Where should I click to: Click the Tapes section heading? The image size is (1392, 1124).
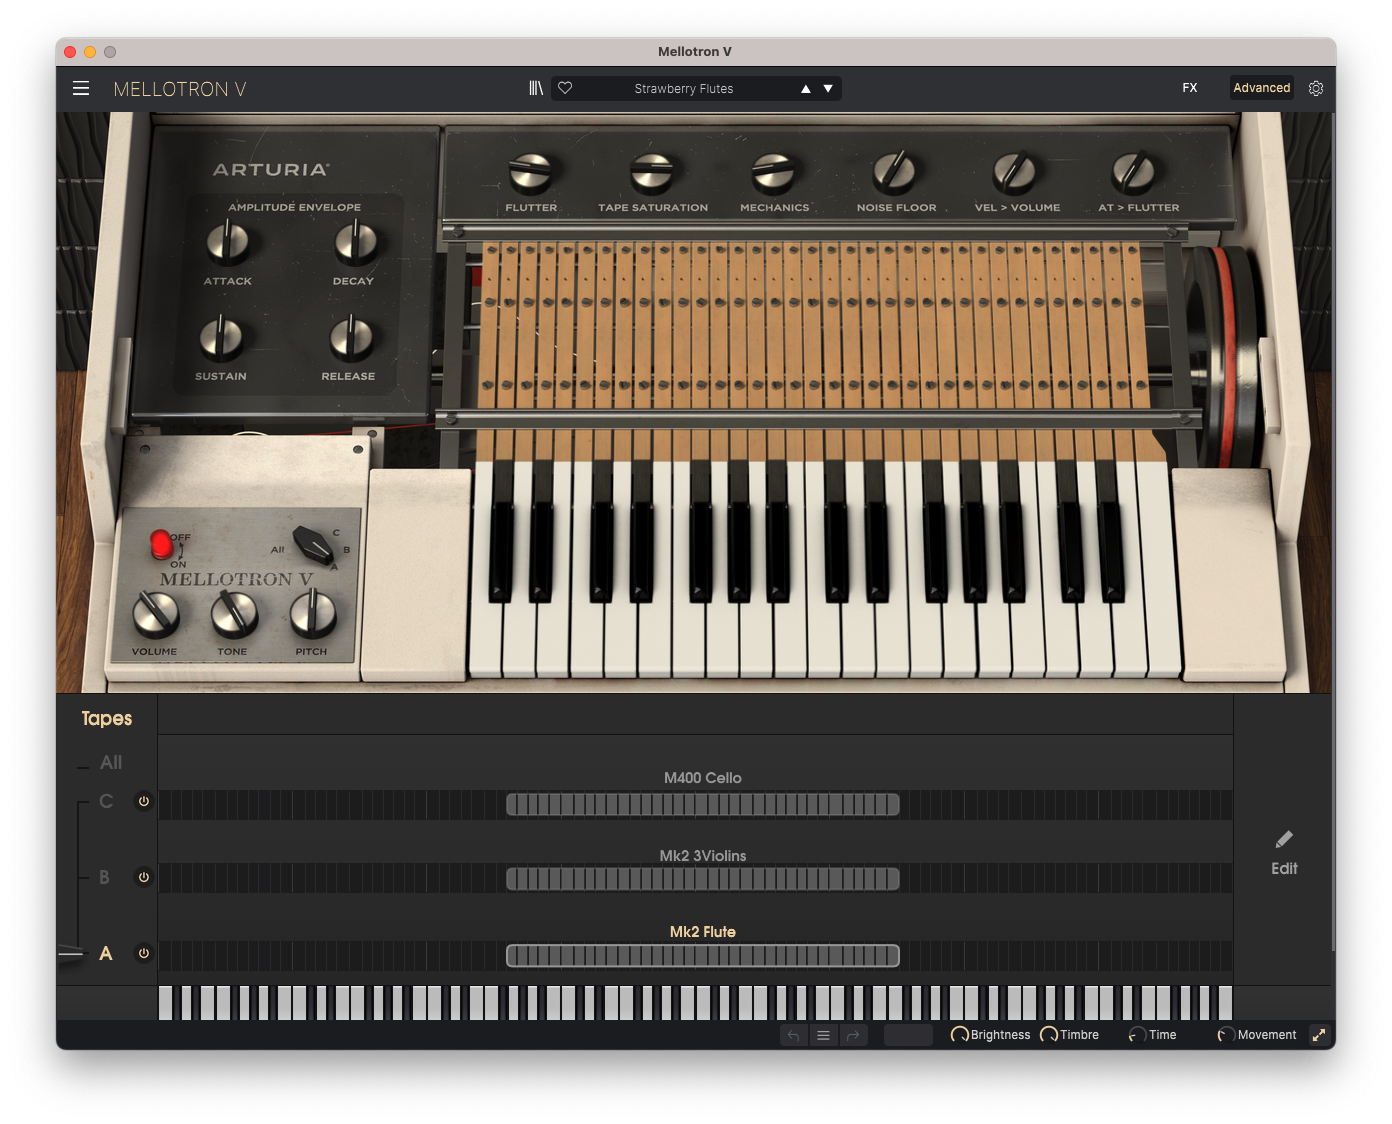pos(107,719)
